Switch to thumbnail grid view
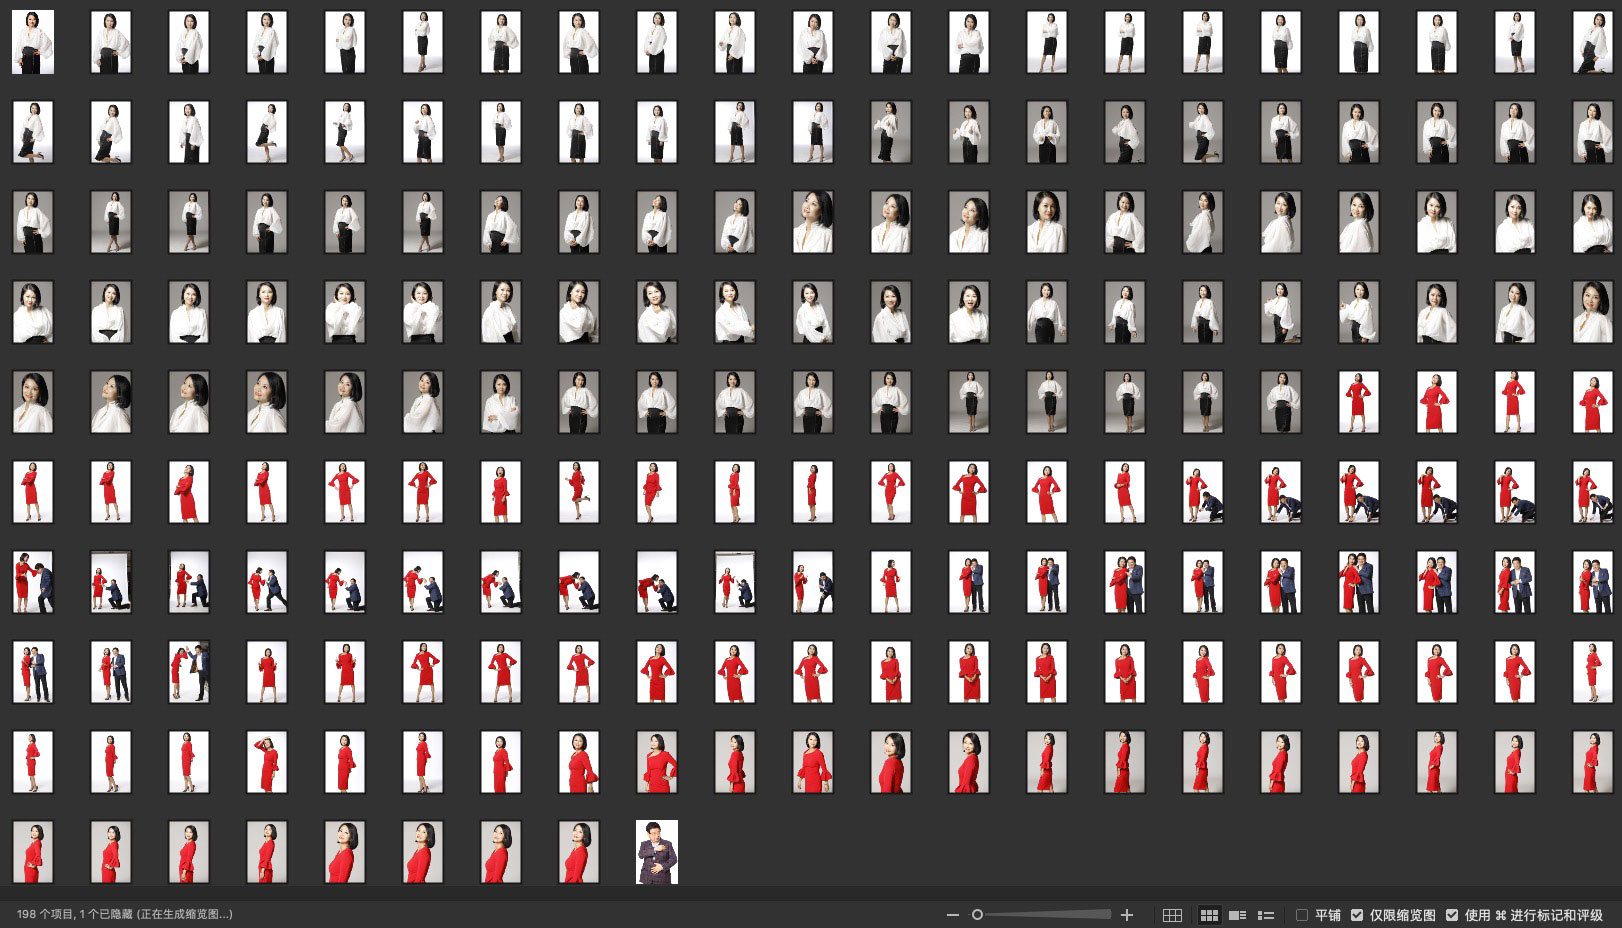Viewport: 1622px width, 928px height. (1209, 915)
